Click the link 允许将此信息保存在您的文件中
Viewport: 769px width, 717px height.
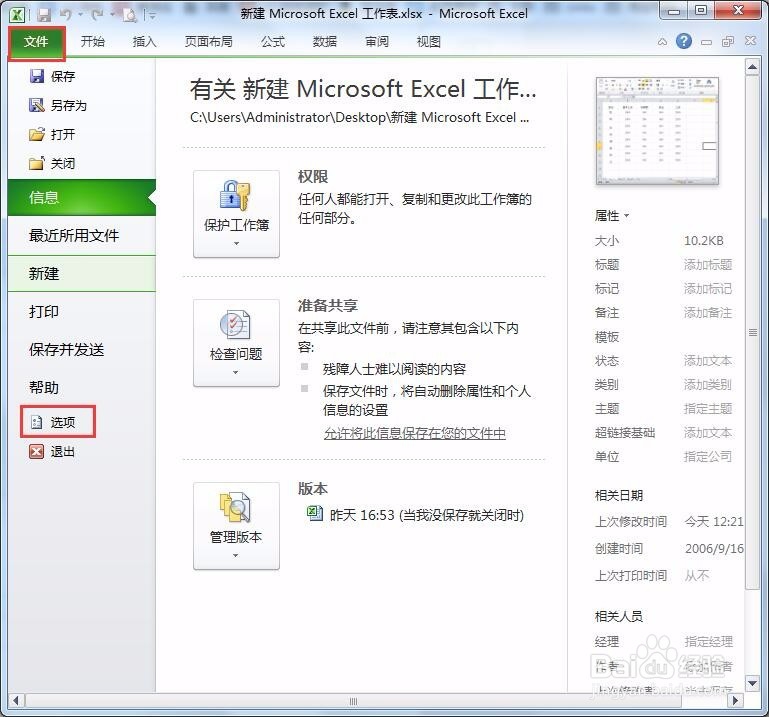click(x=414, y=434)
